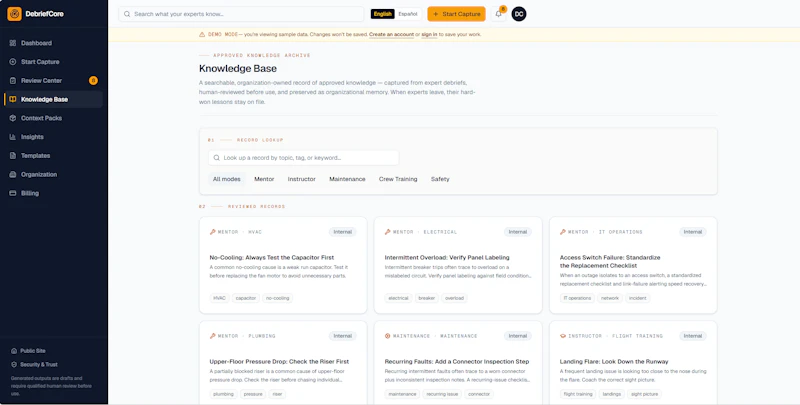Select the All modes filter
The width and height of the screenshot is (800, 405).
[x=227, y=179]
